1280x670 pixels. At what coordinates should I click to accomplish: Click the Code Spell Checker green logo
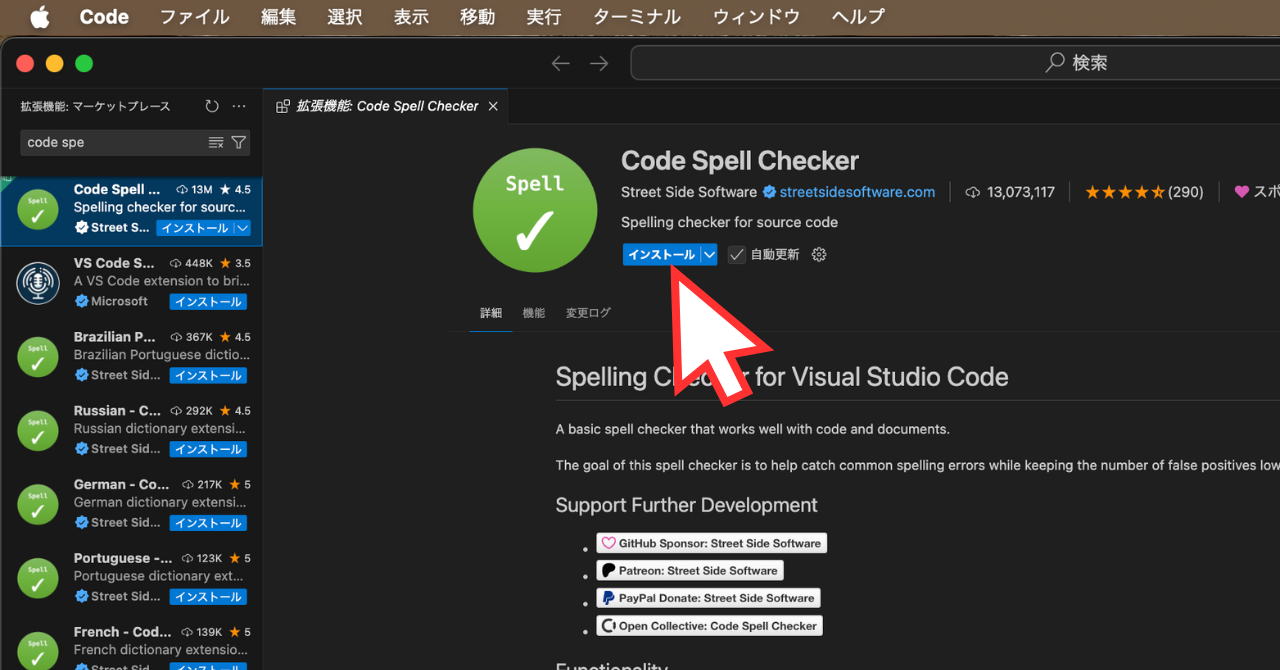coord(535,210)
